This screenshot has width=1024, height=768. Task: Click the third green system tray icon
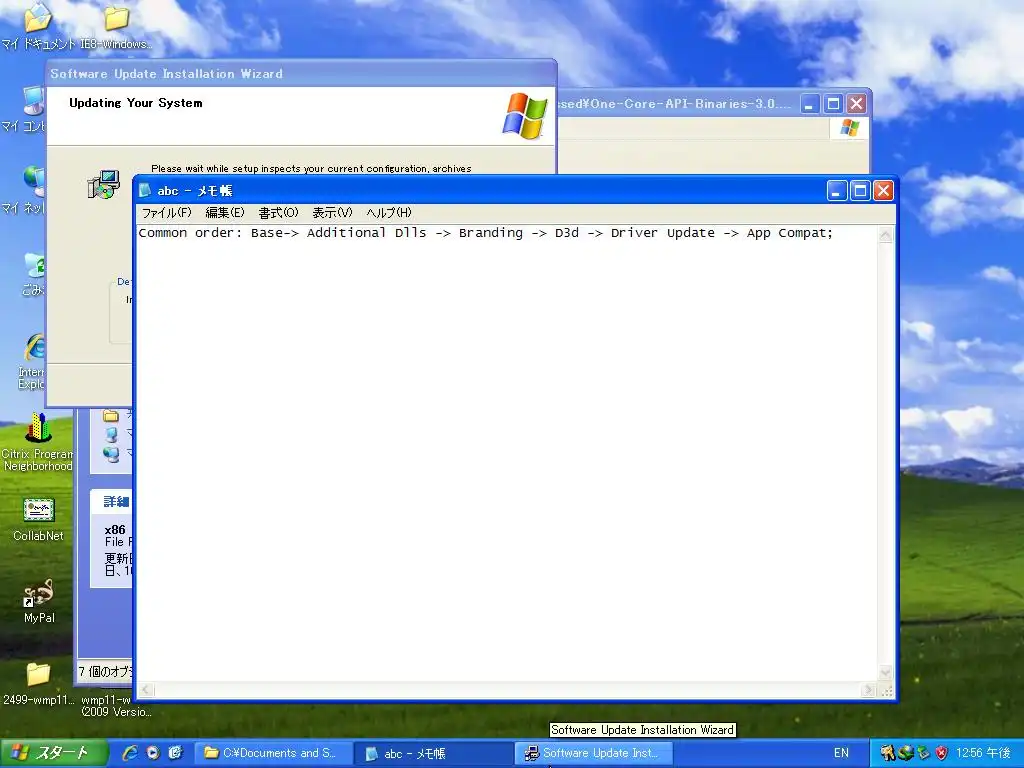pos(923,753)
